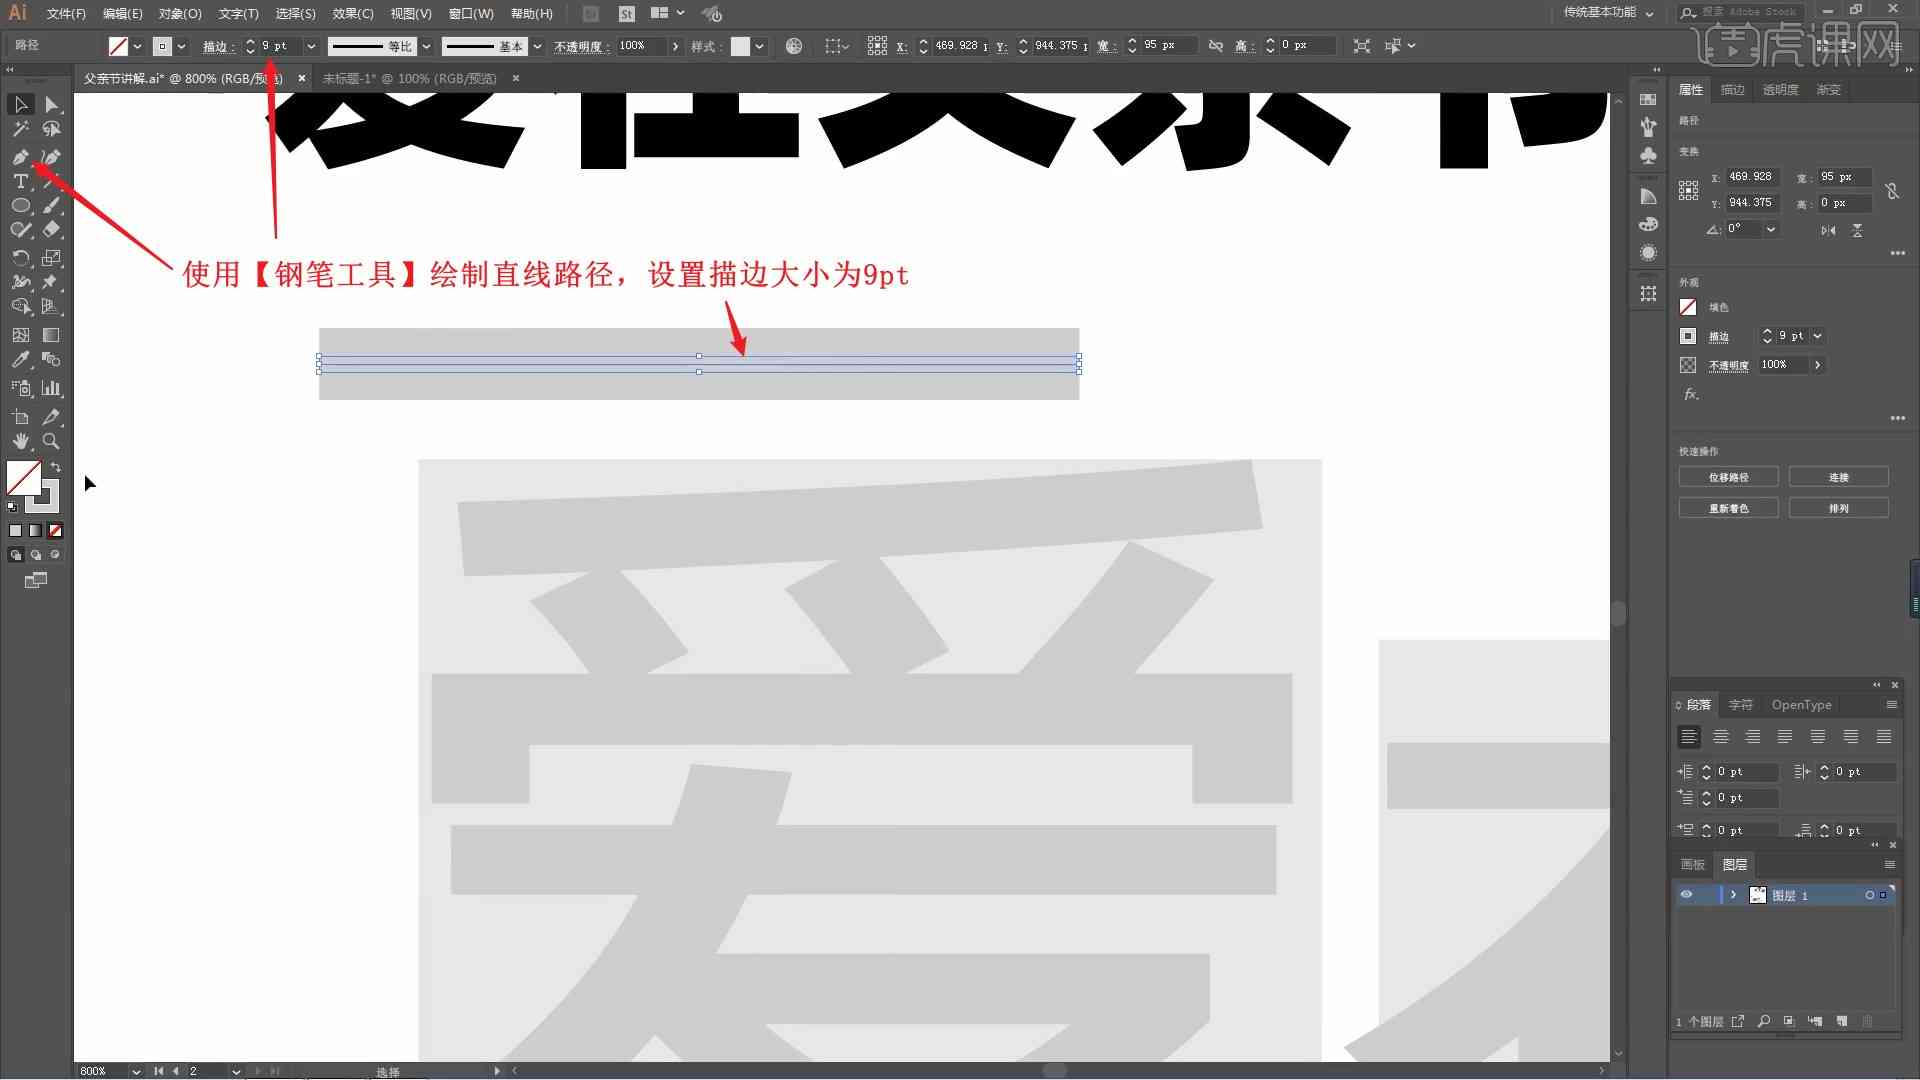Select the Zoom tool
The height and width of the screenshot is (1080, 1920).
pyautogui.click(x=50, y=440)
